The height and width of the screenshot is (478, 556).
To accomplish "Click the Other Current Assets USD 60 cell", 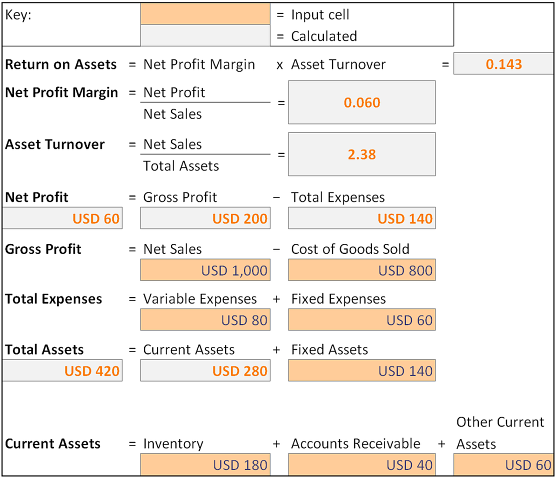I will point(504,465).
